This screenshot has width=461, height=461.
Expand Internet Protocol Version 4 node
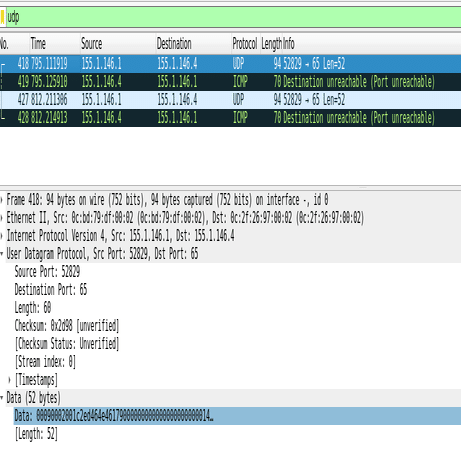pos(2,236)
